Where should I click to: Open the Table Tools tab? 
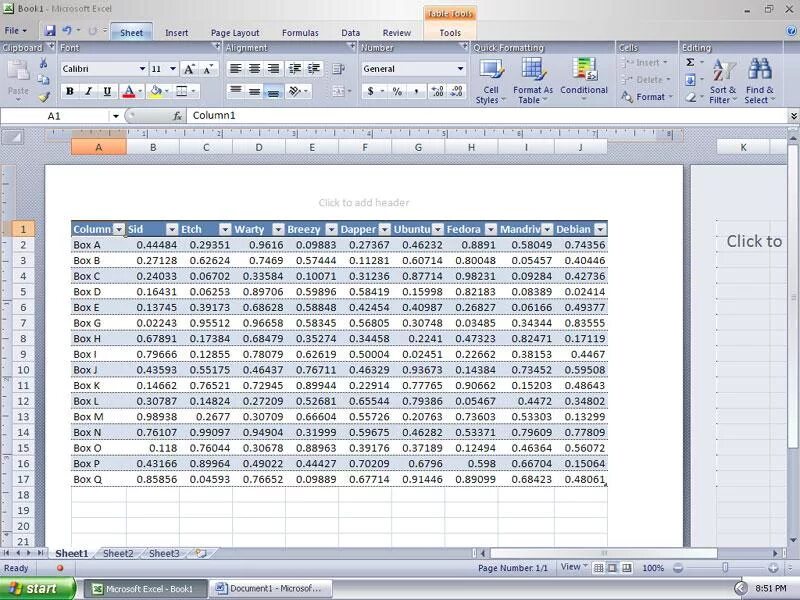point(449,33)
